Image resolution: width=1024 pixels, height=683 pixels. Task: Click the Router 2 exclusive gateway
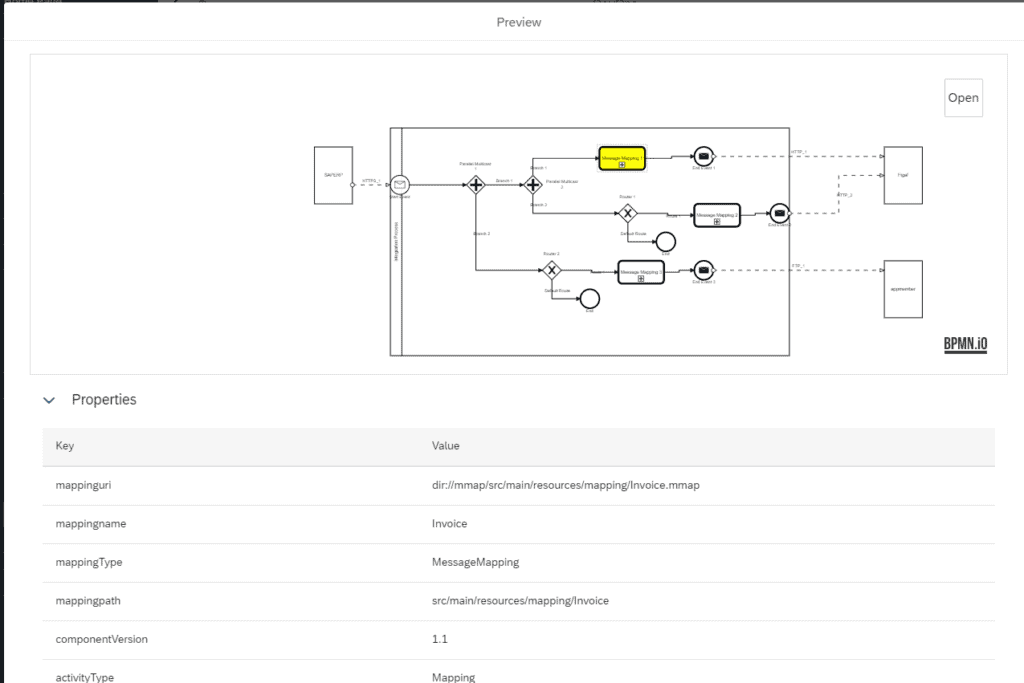552,270
